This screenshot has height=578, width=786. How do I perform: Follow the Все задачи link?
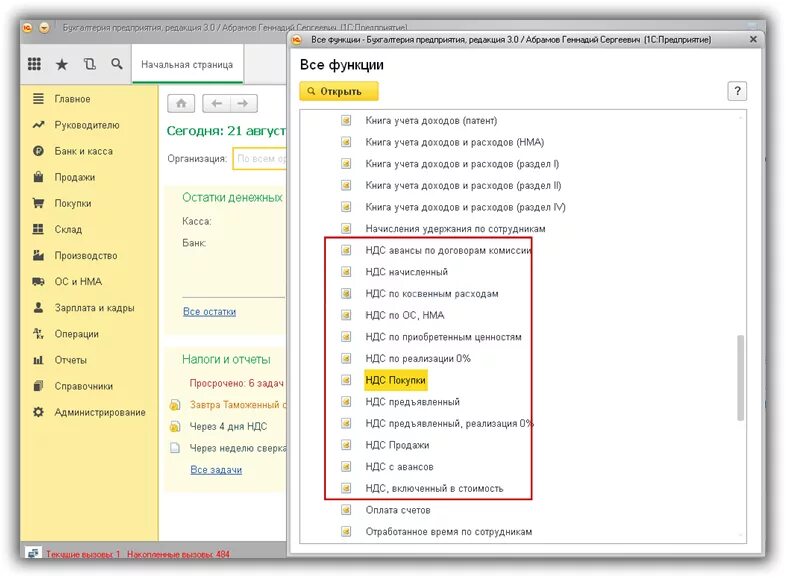pos(216,470)
